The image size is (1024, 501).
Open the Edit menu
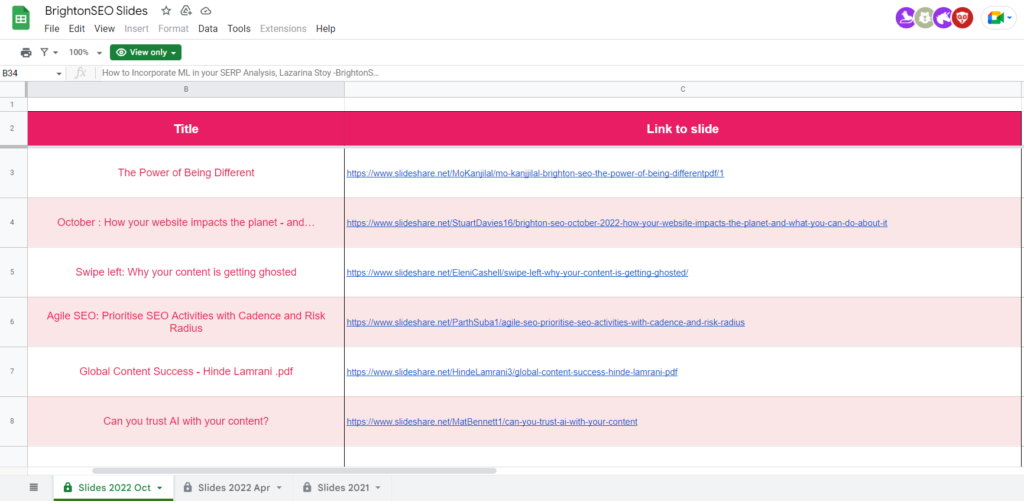coord(76,29)
